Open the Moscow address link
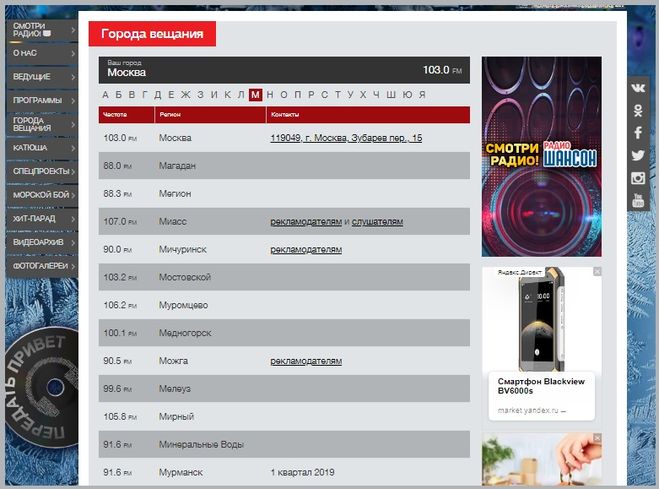Viewport: 659px width, 489px height. click(346, 138)
